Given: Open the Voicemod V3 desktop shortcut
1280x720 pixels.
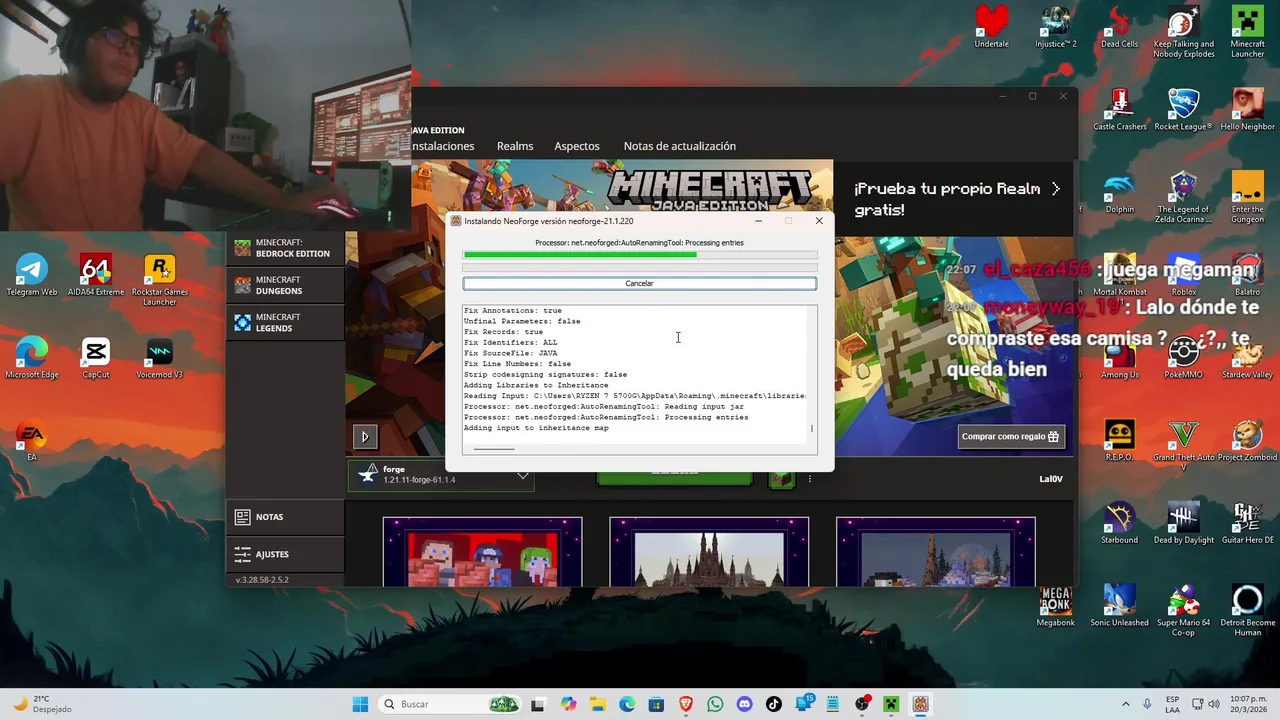Looking at the screenshot, I should pos(159,358).
